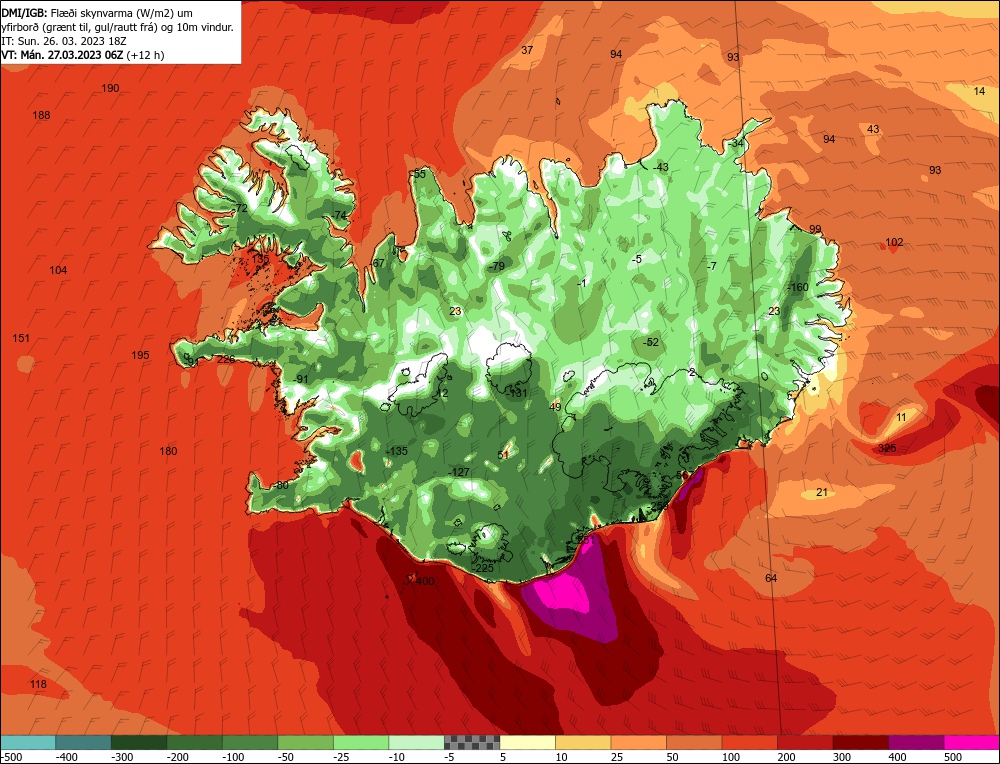Click the ocean value 195
The width and height of the screenshot is (1000, 764).
point(140,355)
